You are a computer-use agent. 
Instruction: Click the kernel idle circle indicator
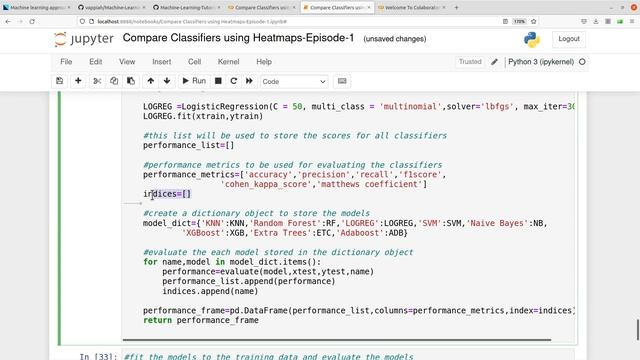pyautogui.click(x=582, y=62)
